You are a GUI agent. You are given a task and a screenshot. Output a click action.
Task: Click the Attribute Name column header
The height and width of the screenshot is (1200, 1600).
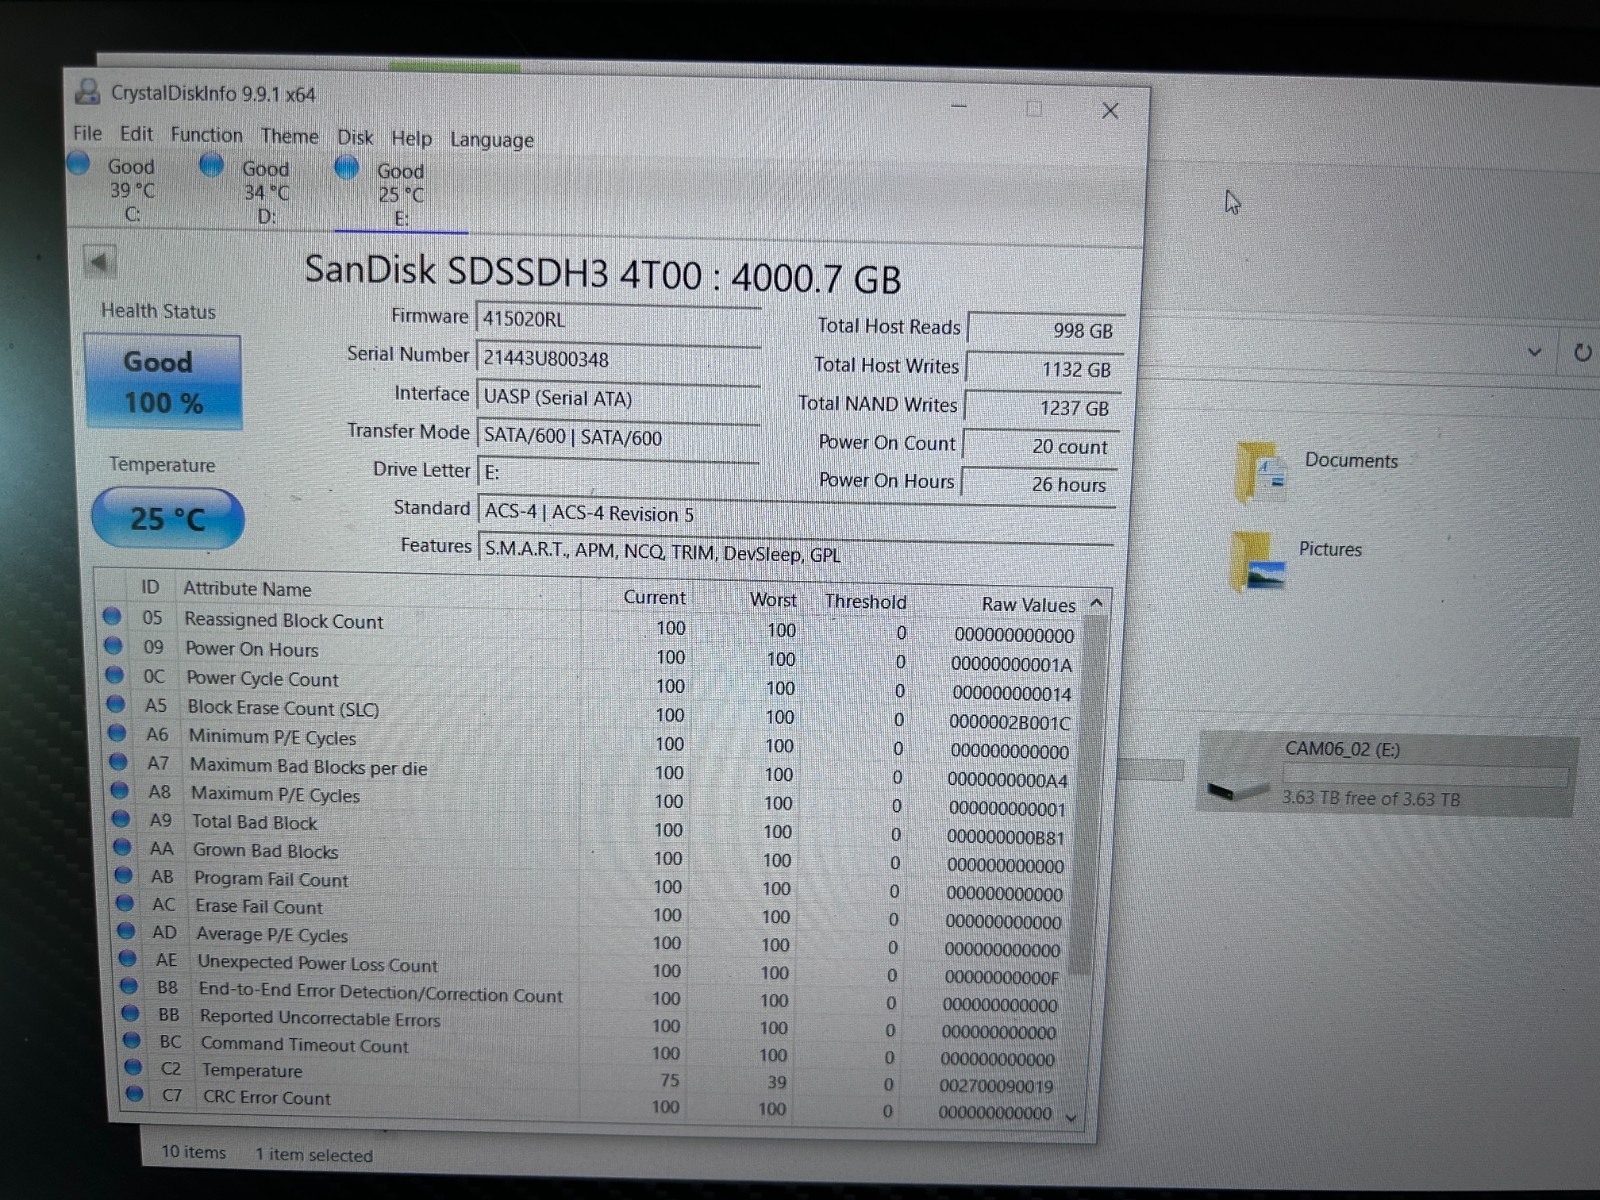(247, 589)
